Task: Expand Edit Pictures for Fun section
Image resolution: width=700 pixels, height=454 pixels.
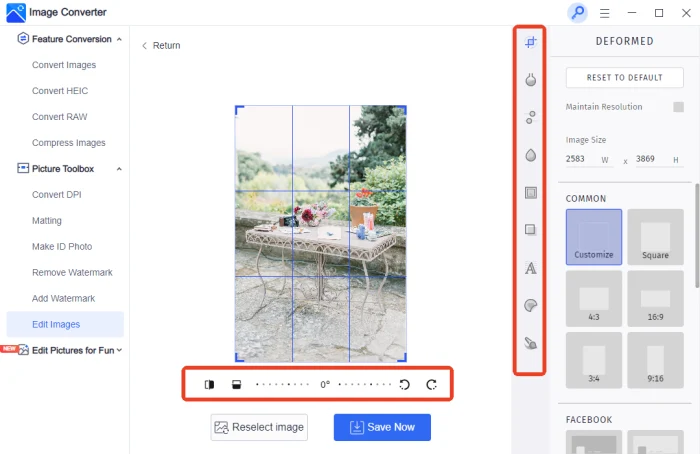Action: click(120, 350)
